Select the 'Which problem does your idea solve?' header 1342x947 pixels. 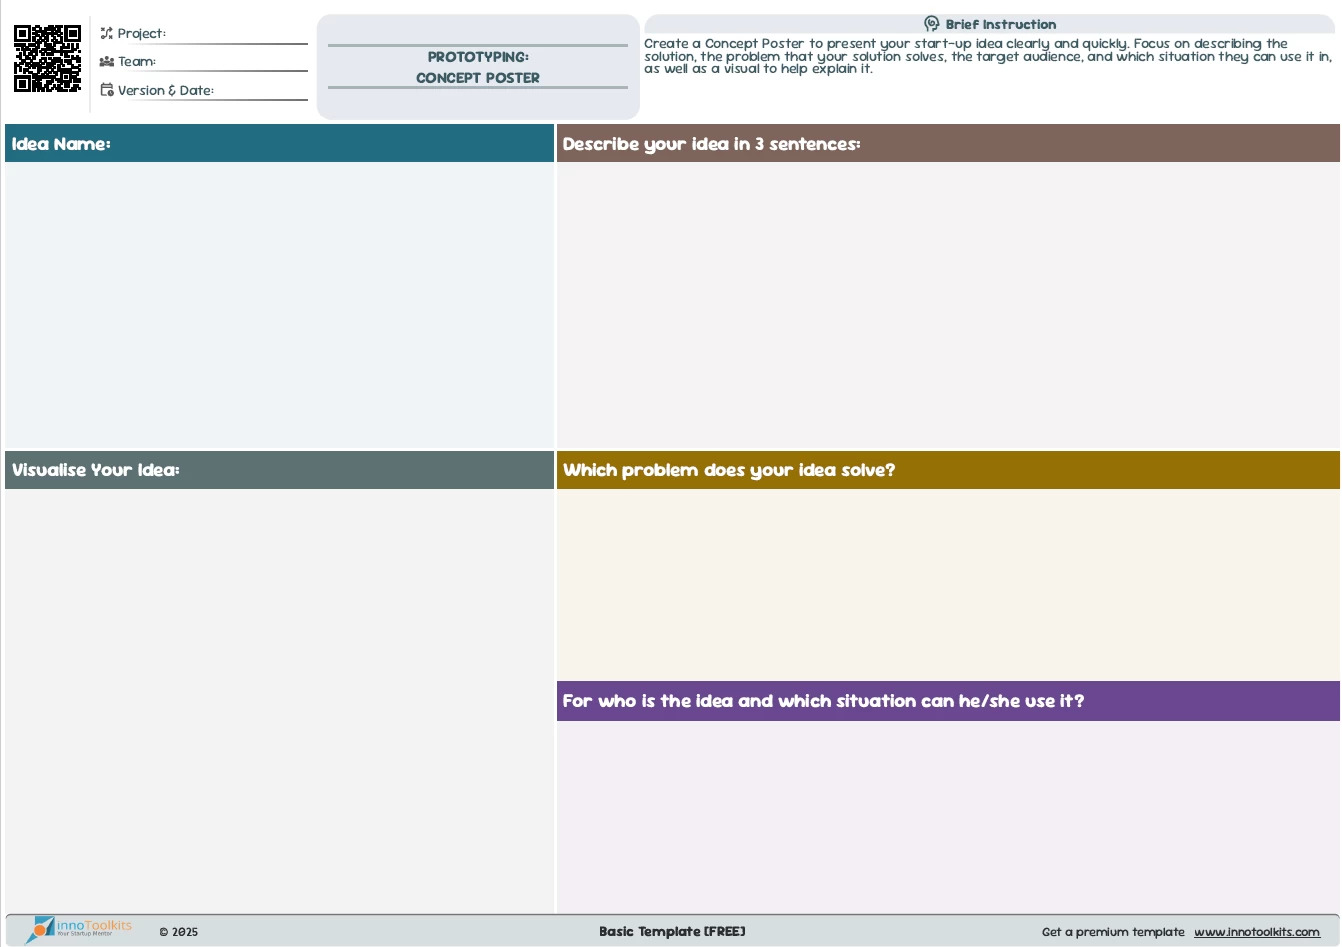[947, 470]
